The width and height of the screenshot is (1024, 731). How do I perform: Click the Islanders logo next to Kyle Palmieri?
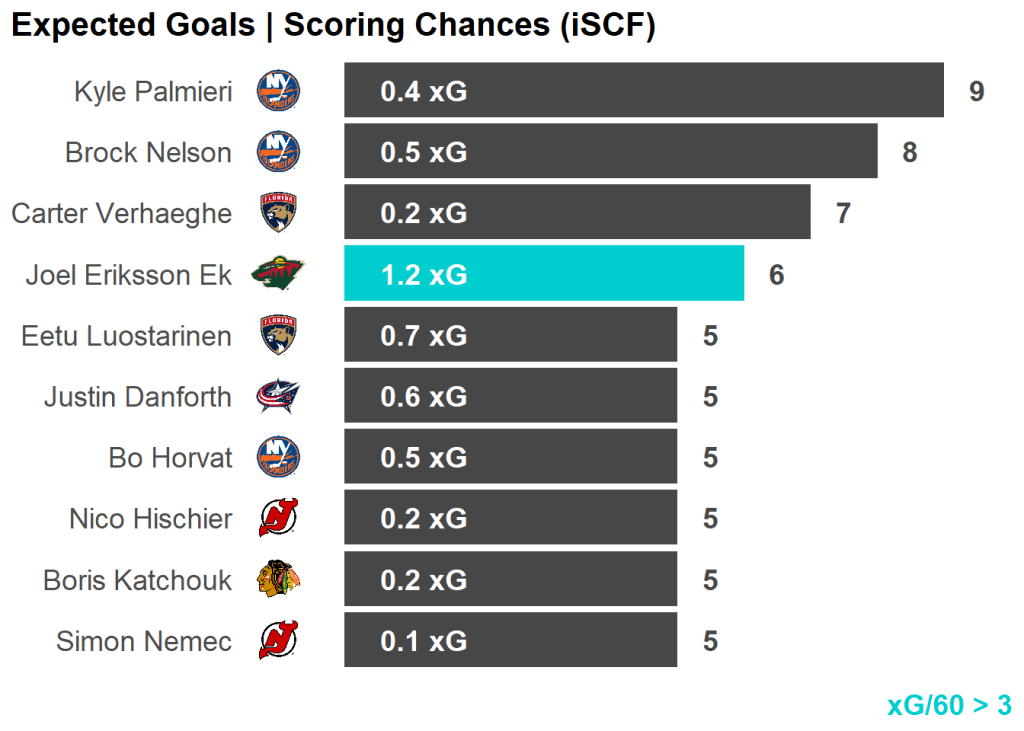(x=278, y=91)
